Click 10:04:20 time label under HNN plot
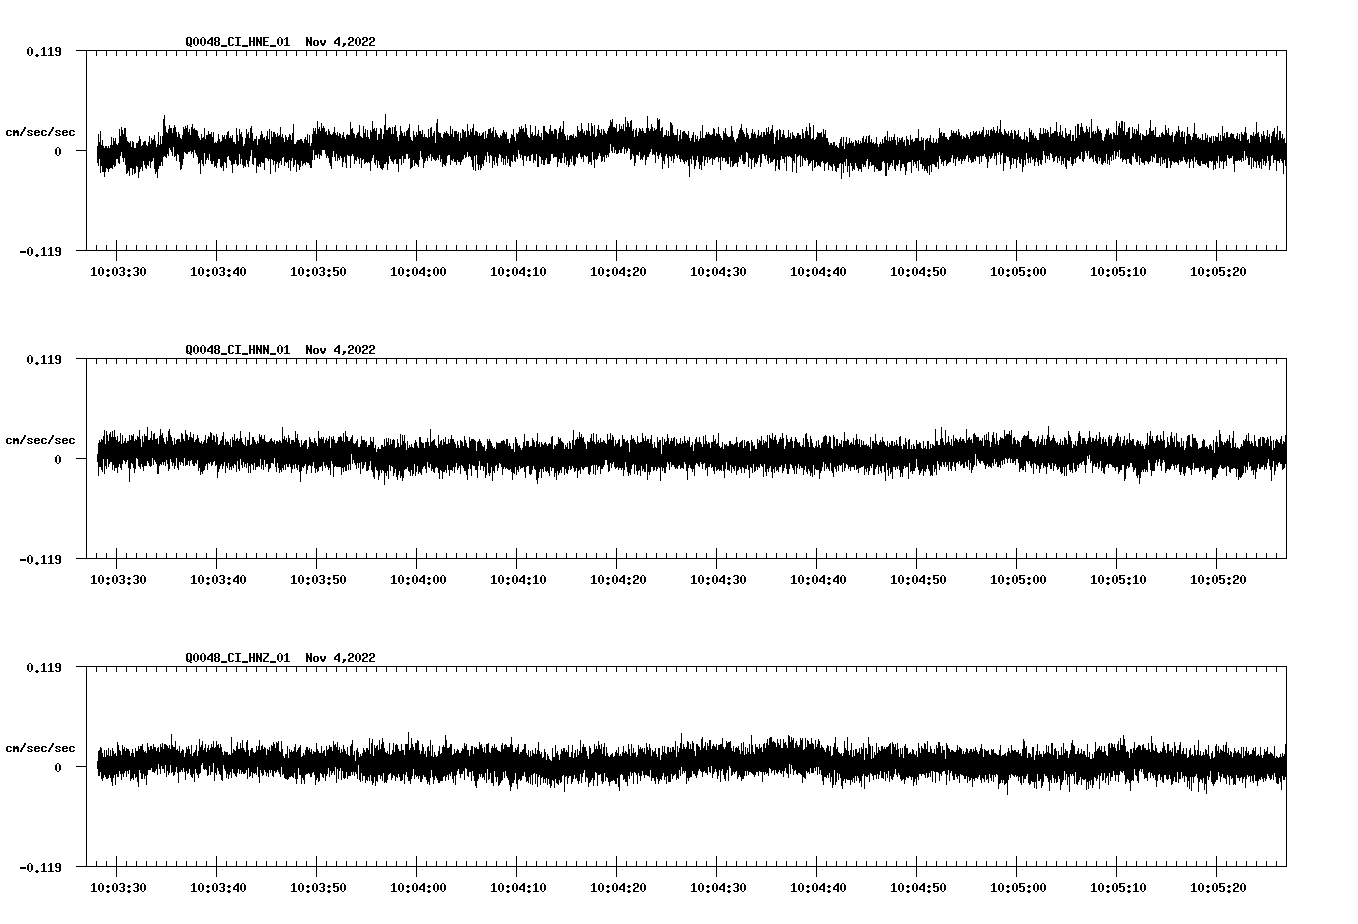 [x=618, y=580]
